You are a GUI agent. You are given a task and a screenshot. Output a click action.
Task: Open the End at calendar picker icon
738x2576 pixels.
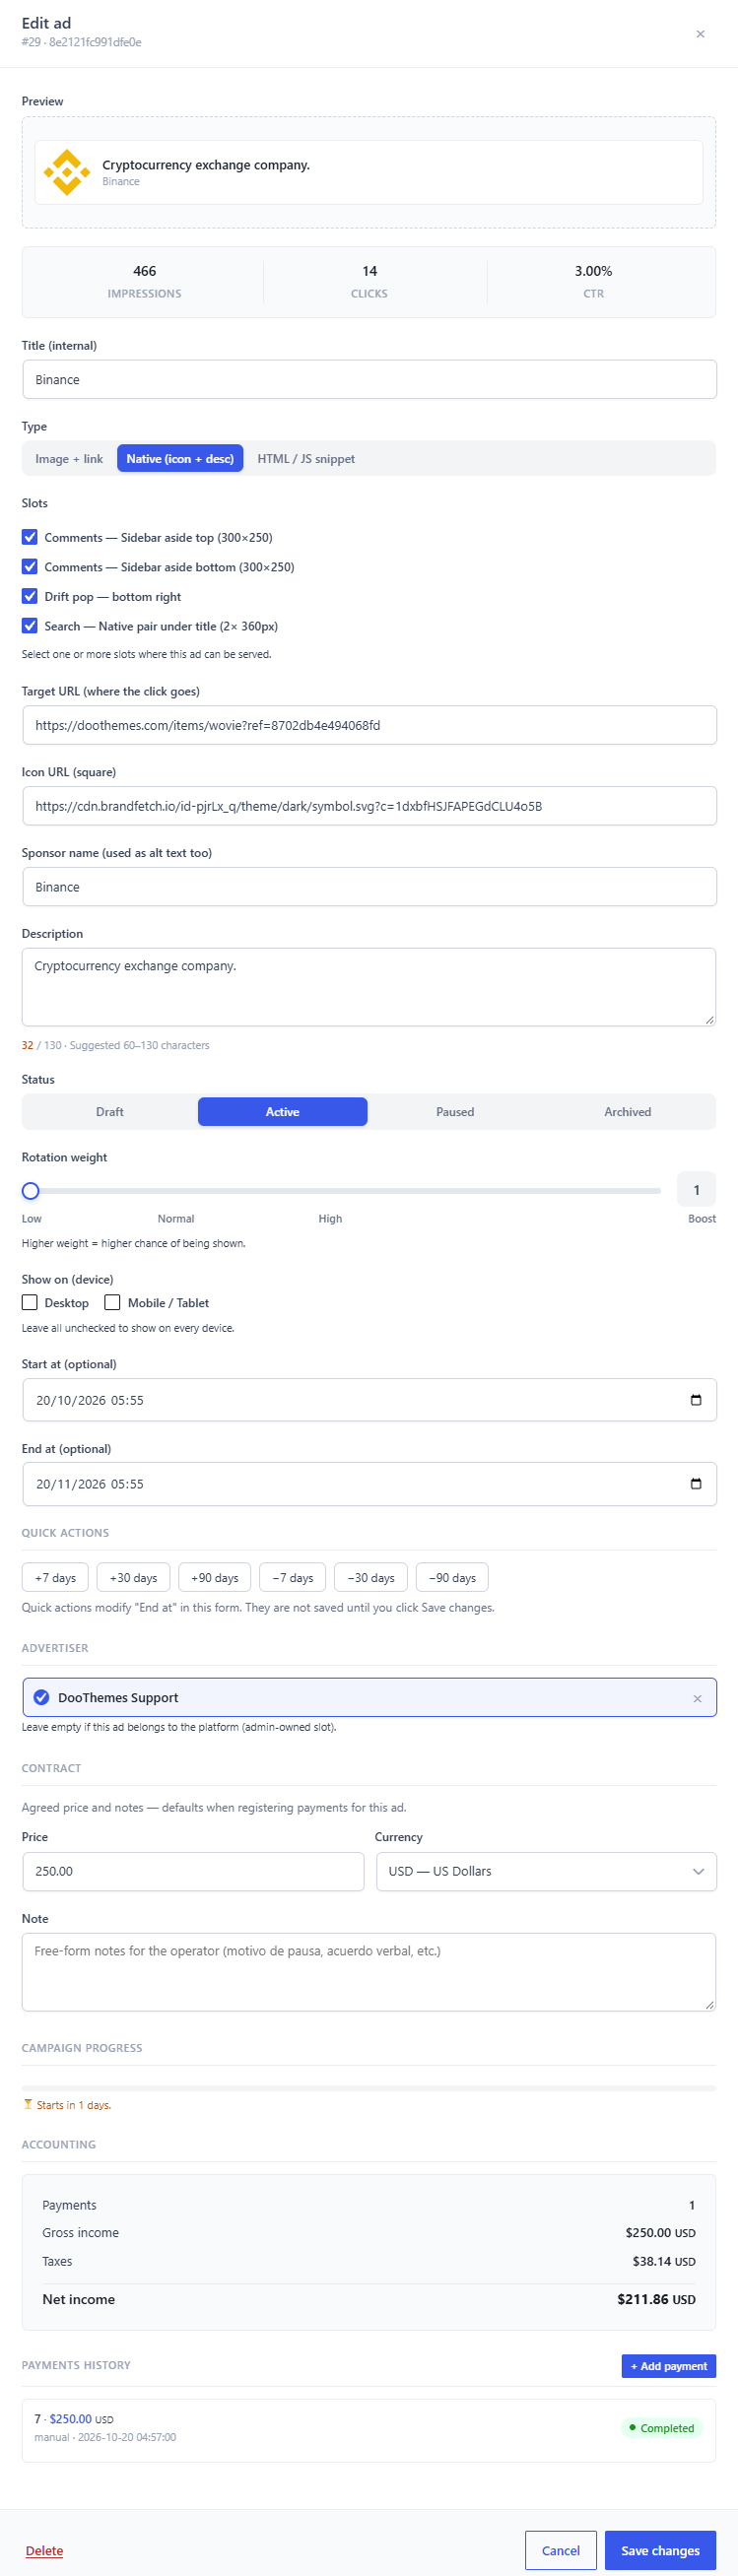(696, 1483)
